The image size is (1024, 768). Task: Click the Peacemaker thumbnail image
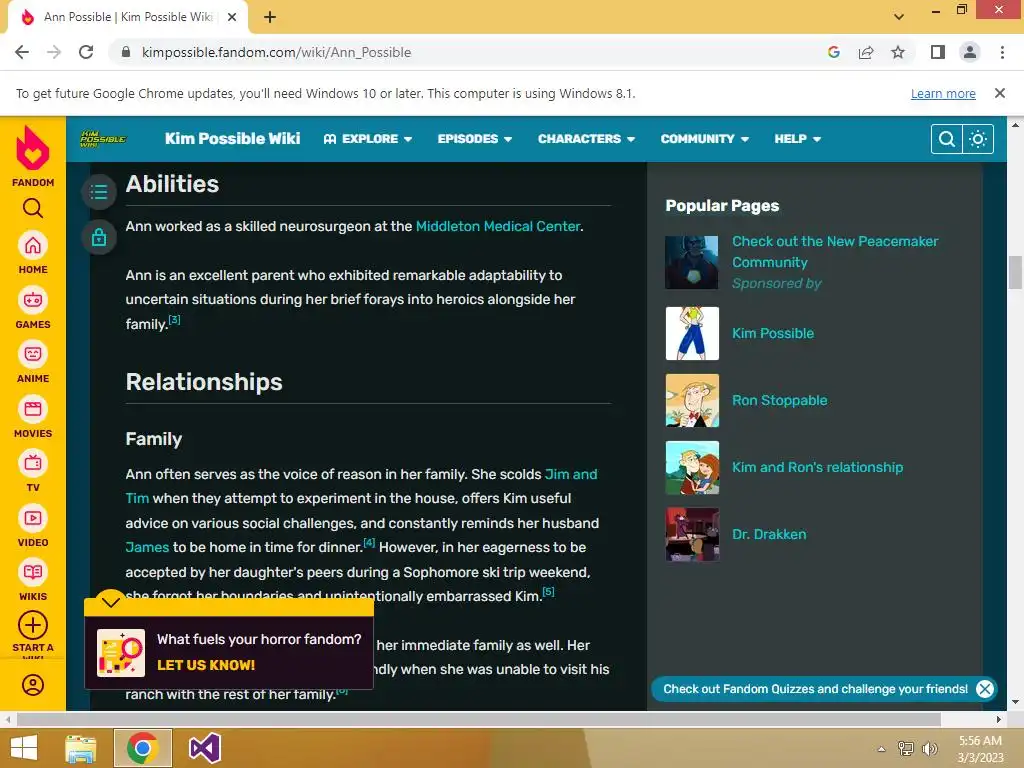pyautogui.click(x=692, y=263)
